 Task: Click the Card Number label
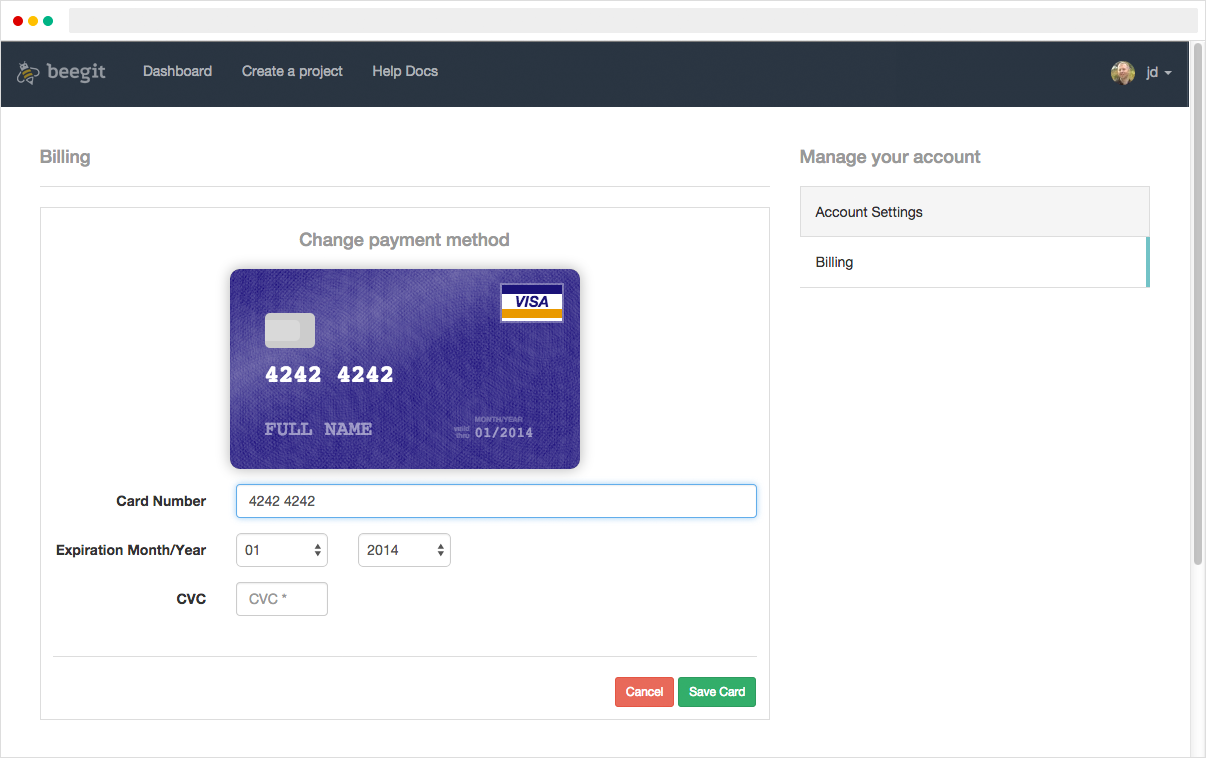click(161, 501)
